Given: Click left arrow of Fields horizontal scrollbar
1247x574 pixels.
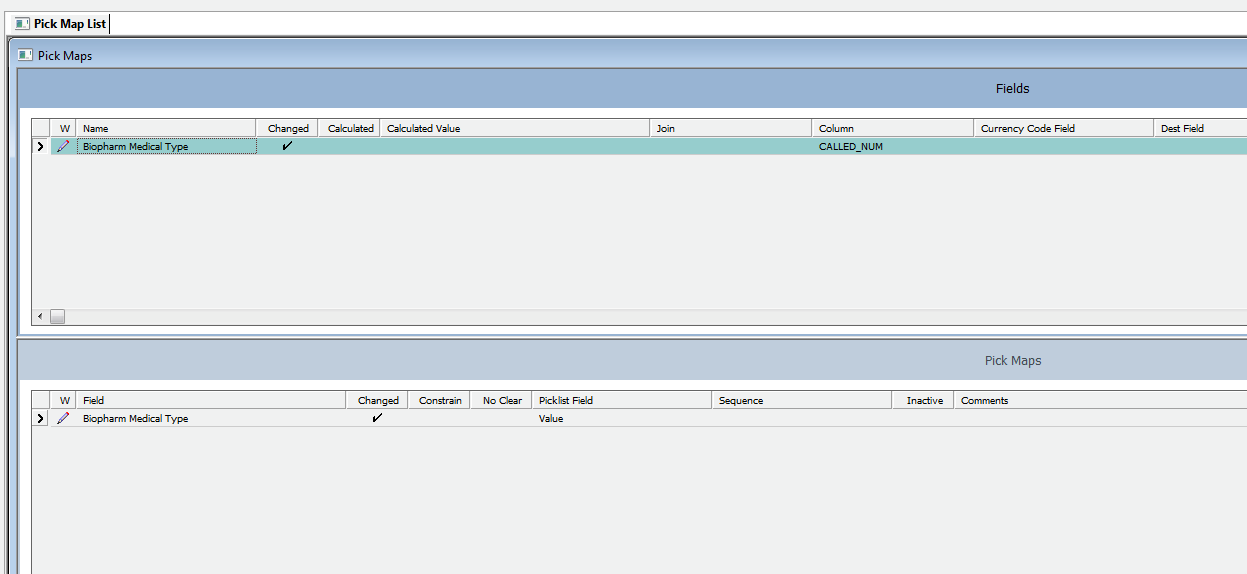Looking at the screenshot, I should (41, 316).
